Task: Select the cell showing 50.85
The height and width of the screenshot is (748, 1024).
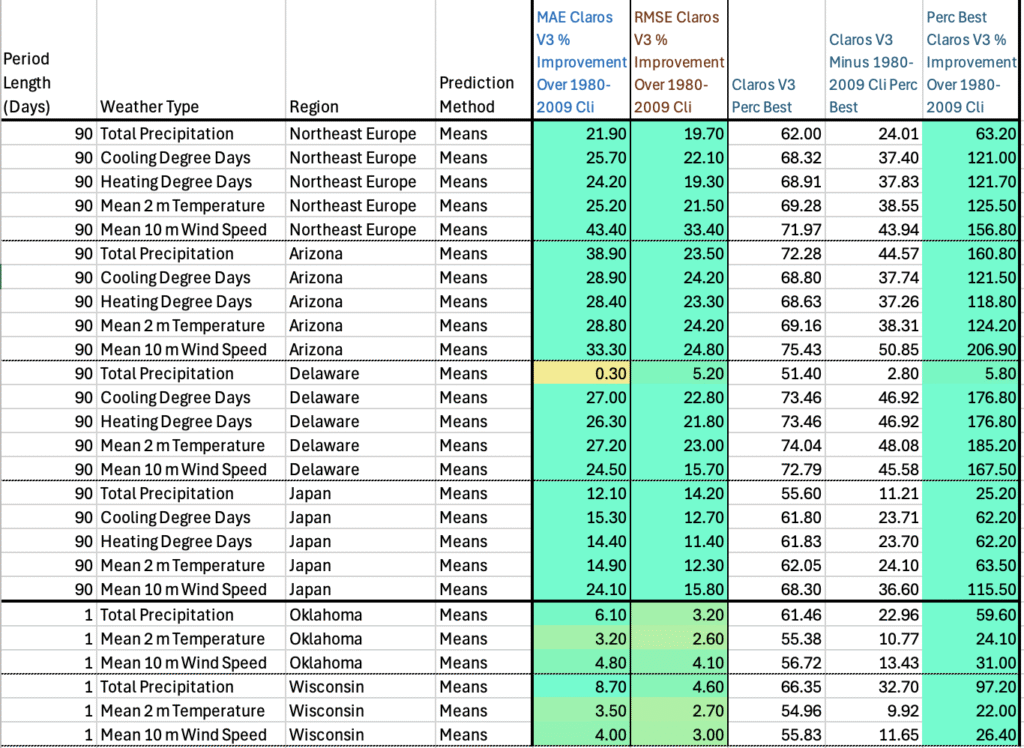Action: (x=874, y=350)
